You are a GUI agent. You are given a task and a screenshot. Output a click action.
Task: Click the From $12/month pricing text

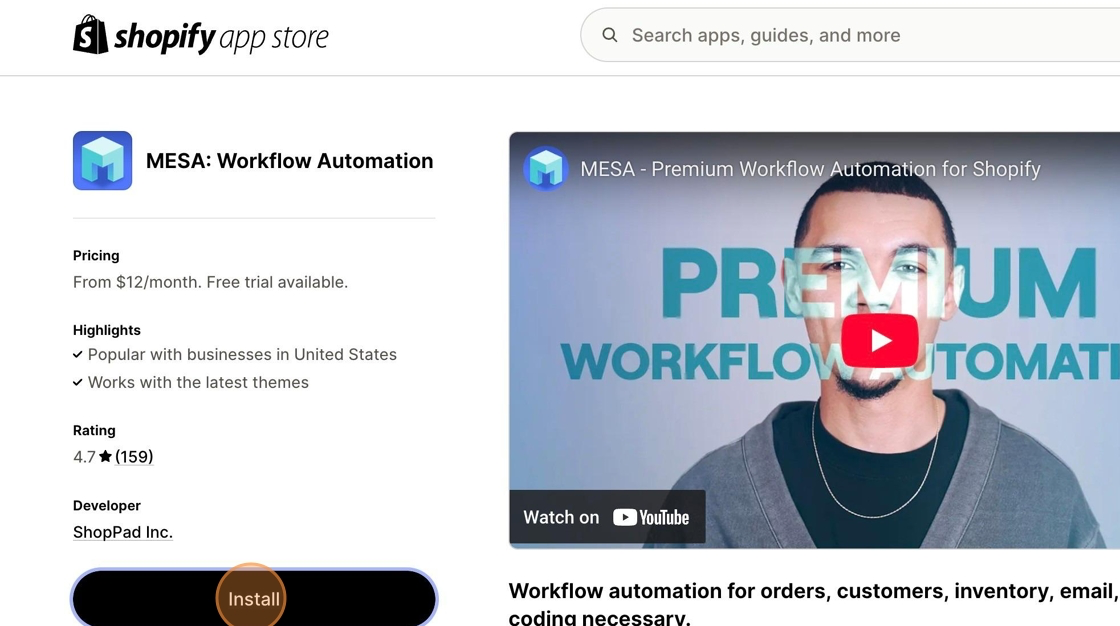tap(210, 282)
